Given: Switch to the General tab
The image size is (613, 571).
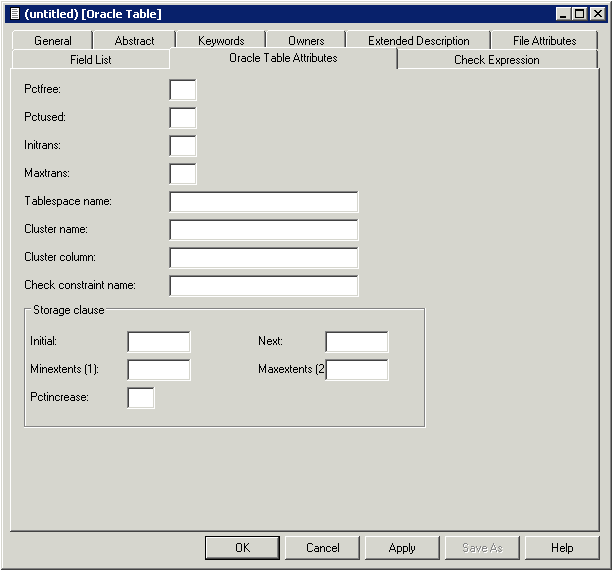Looking at the screenshot, I should point(53,41).
